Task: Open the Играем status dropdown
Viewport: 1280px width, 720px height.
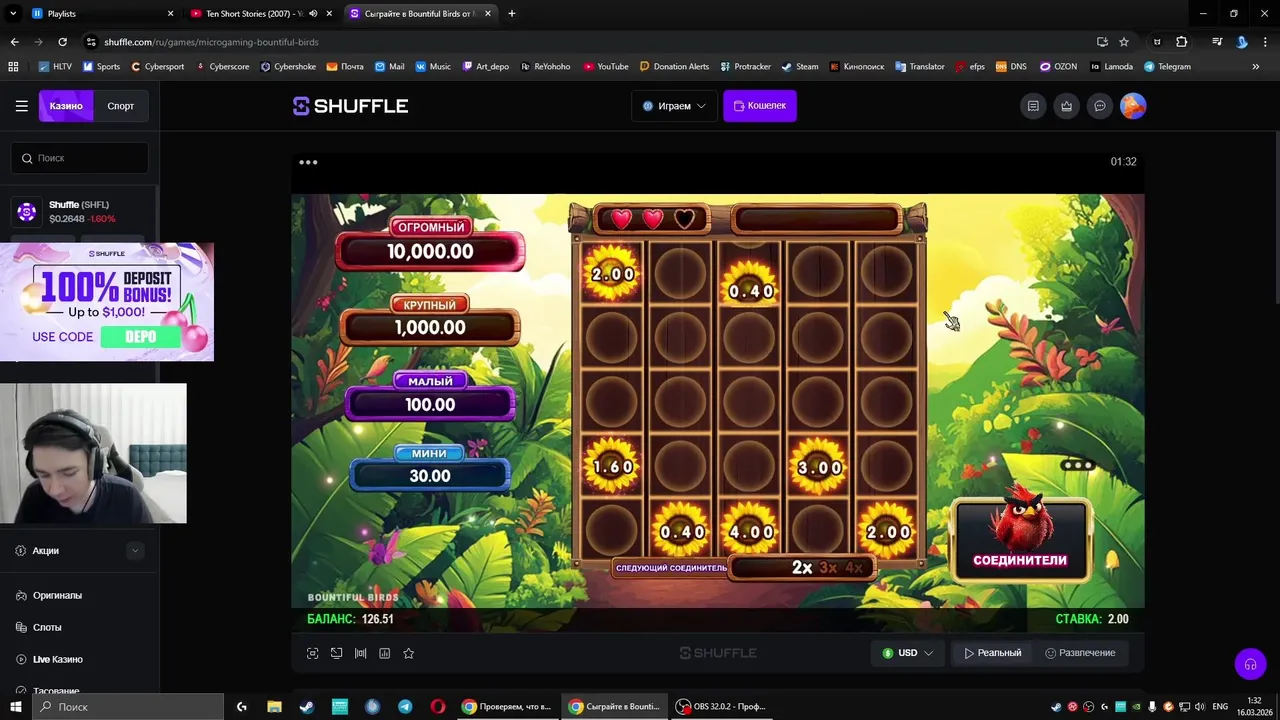Action: [x=674, y=106]
